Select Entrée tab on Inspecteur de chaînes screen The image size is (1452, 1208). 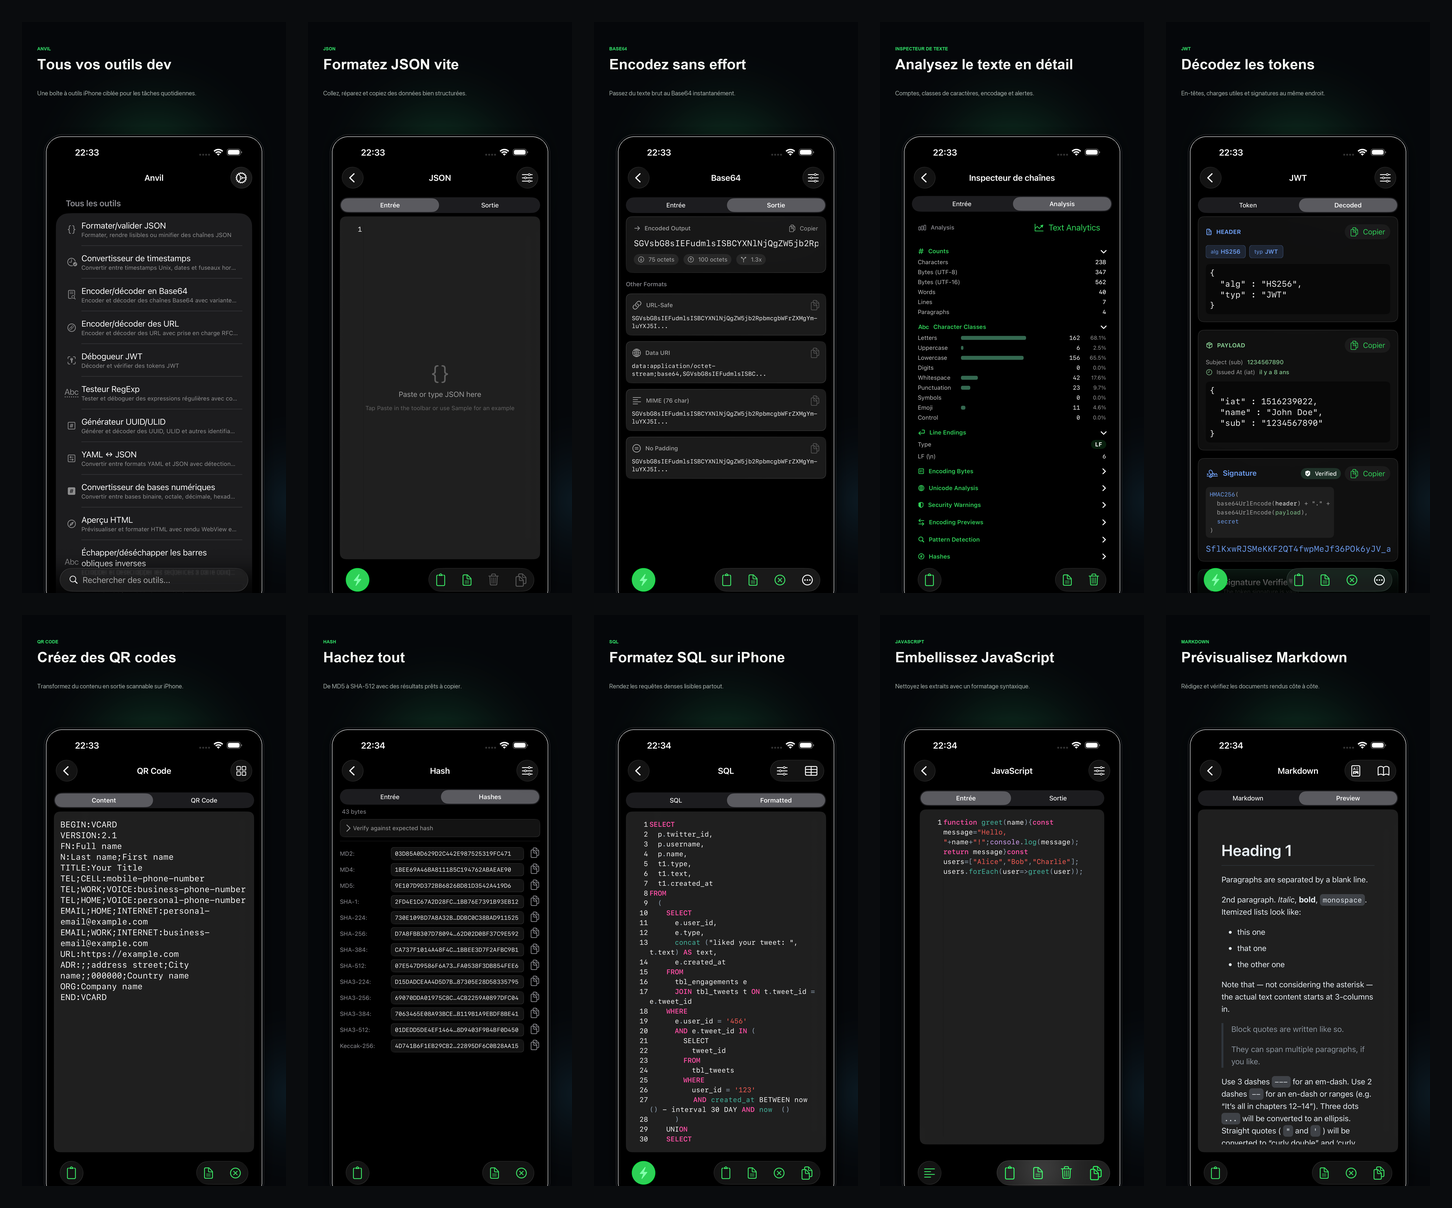962,204
